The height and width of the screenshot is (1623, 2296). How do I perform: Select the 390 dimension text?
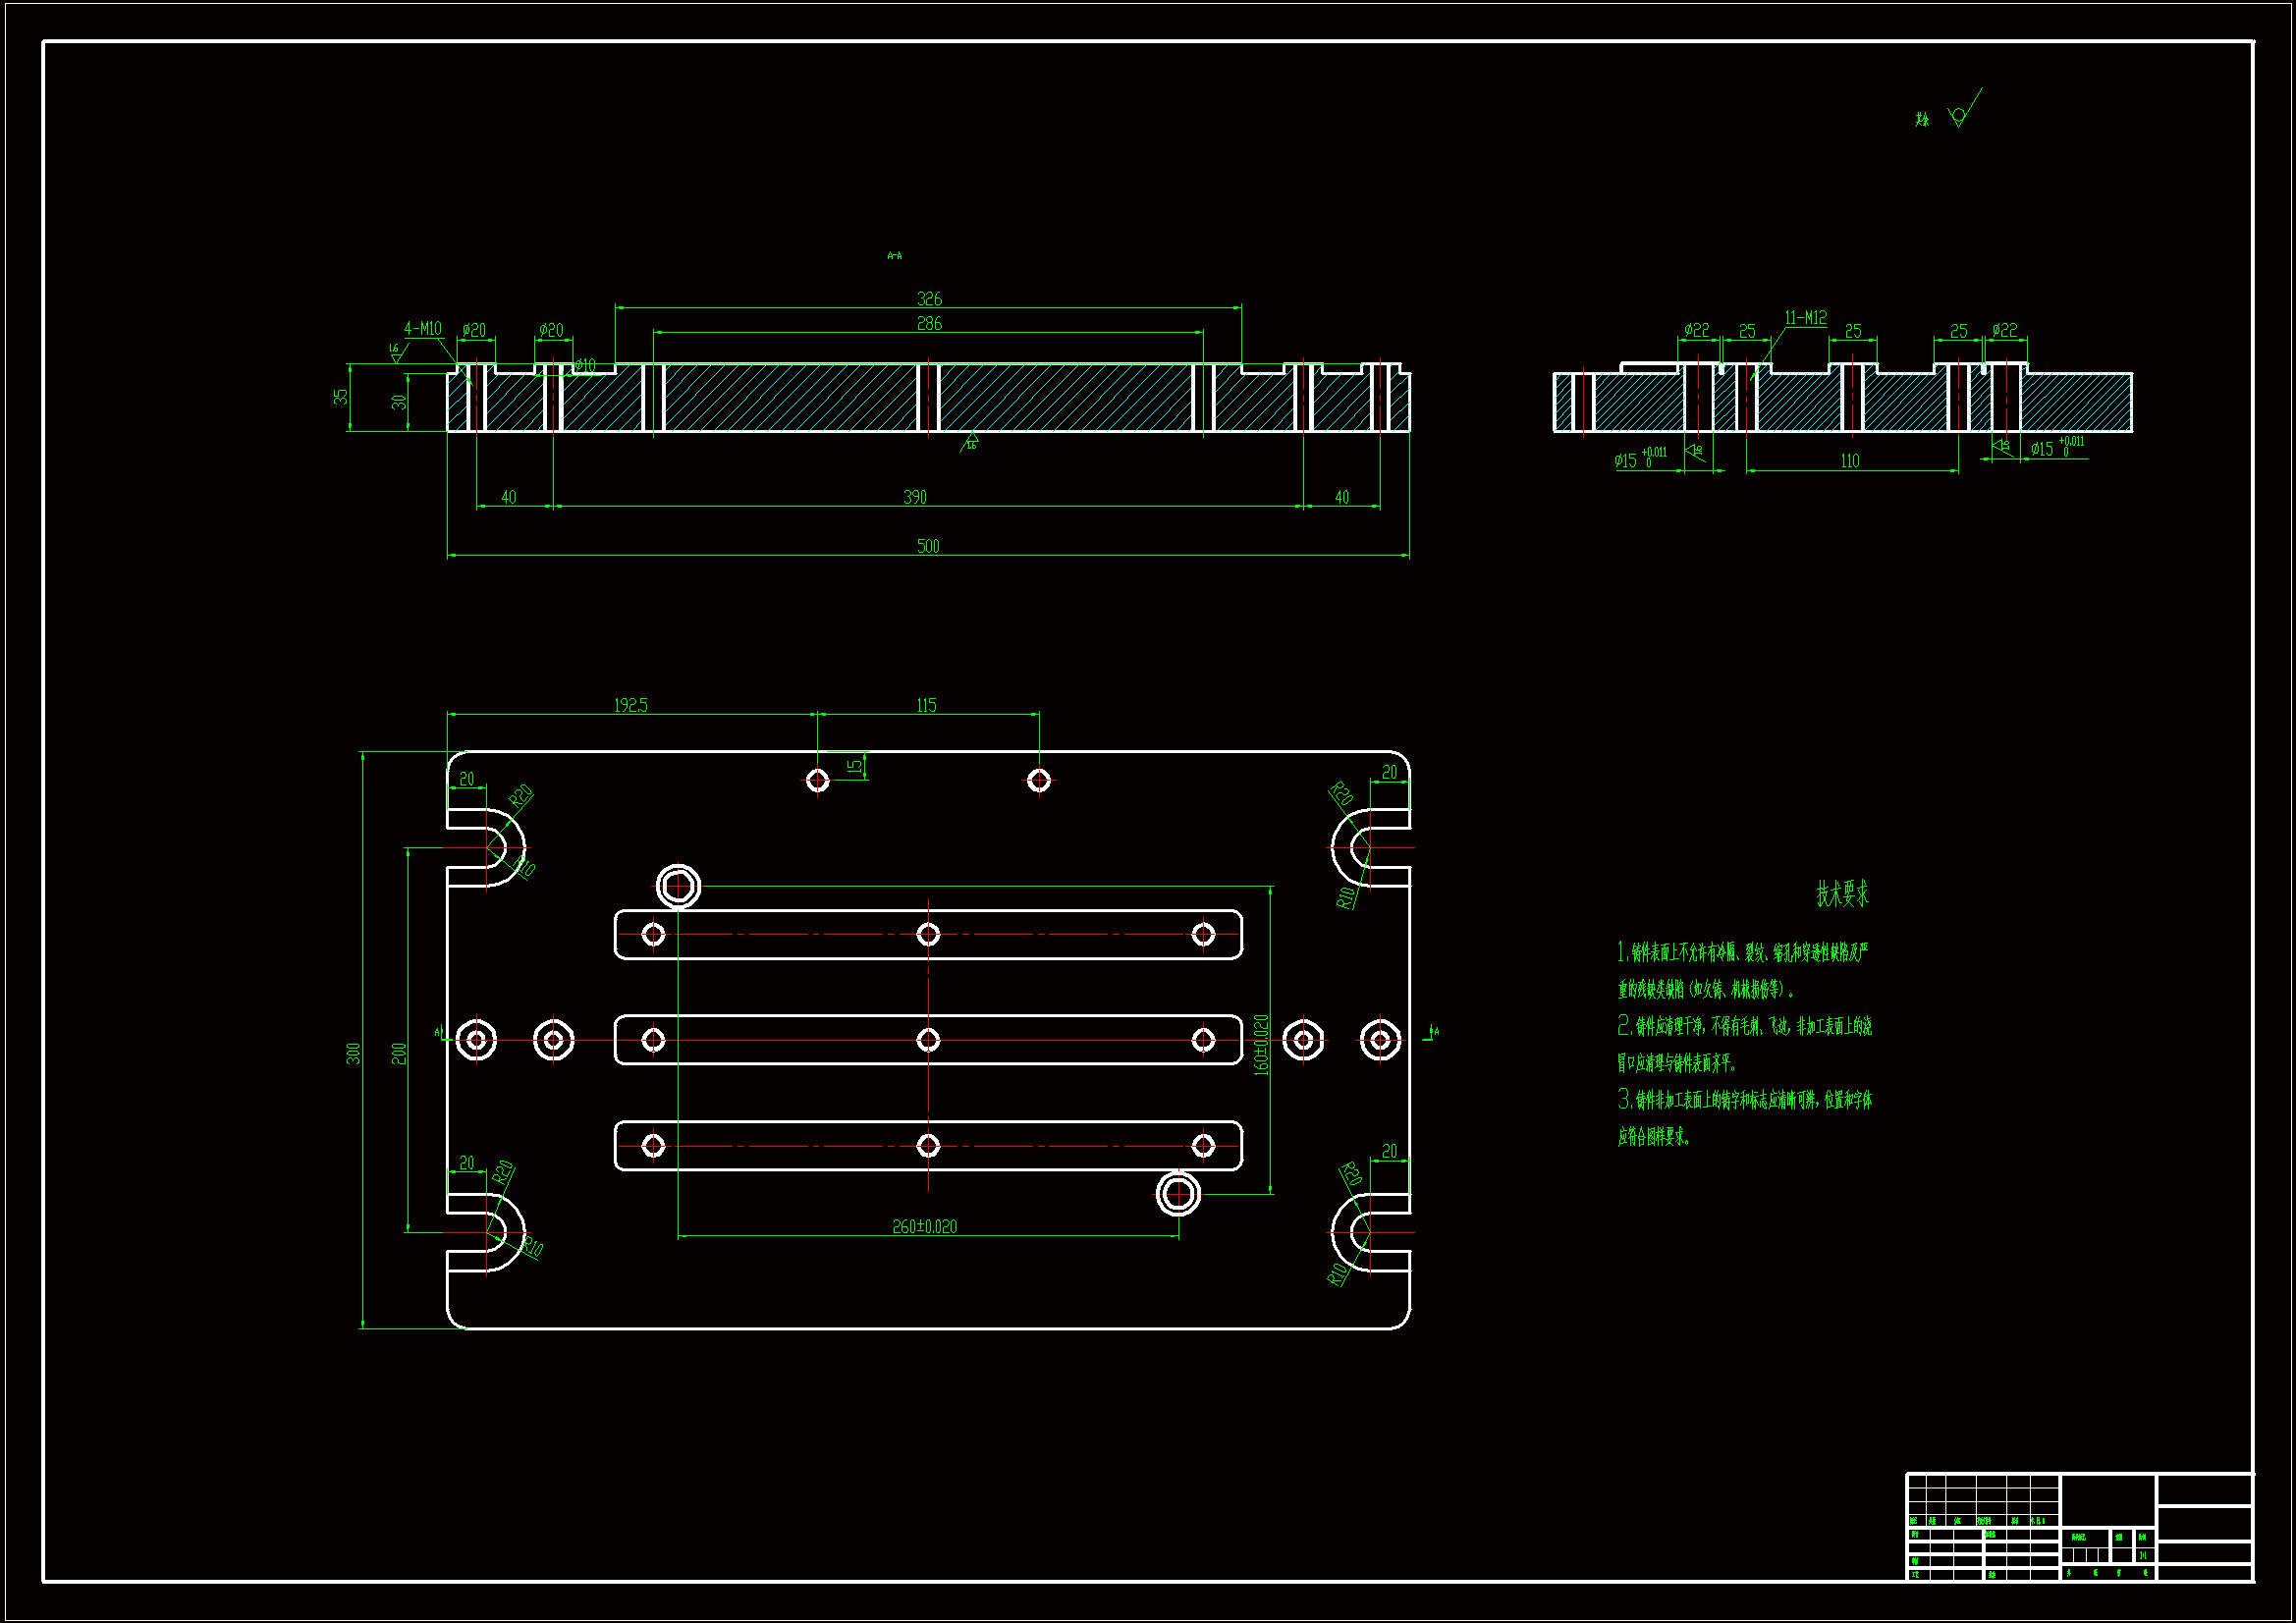914,497
